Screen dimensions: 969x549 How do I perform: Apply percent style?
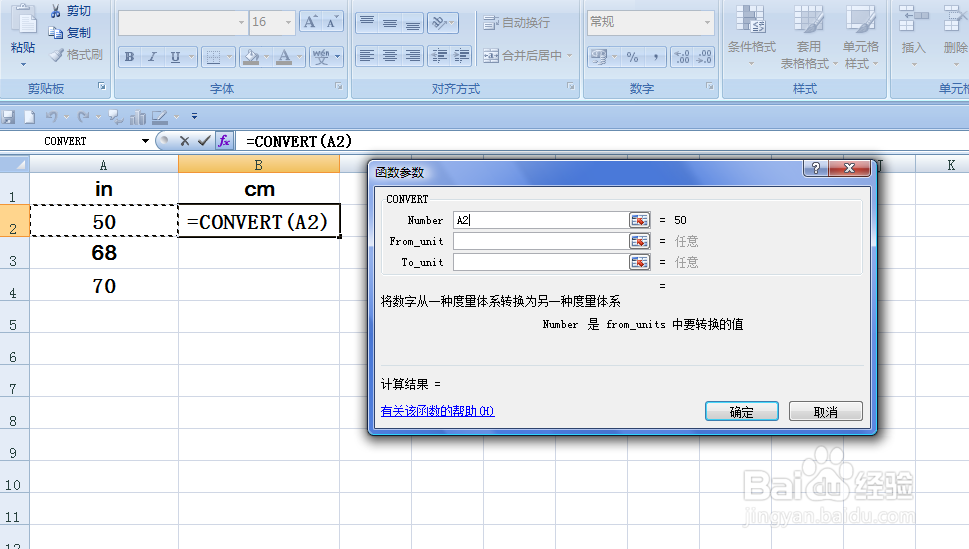(x=632, y=57)
